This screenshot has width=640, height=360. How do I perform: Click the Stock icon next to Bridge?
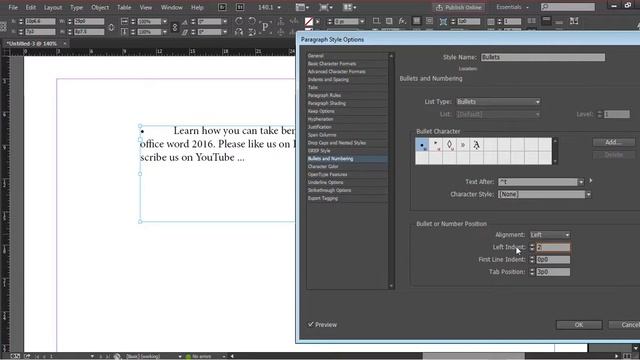(x=240, y=7)
